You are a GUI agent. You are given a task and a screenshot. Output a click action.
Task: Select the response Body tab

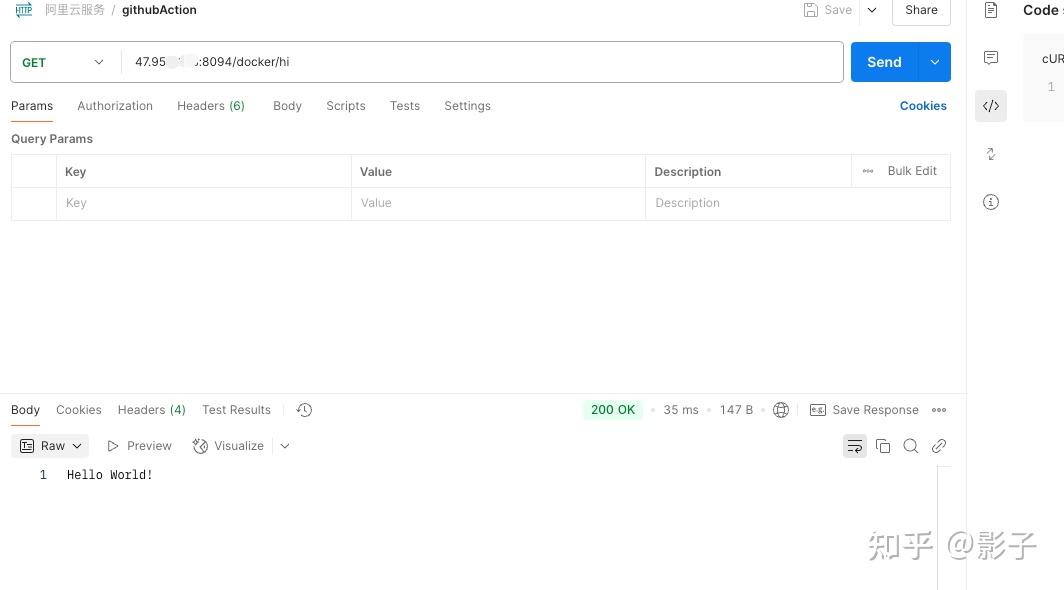tap(25, 410)
